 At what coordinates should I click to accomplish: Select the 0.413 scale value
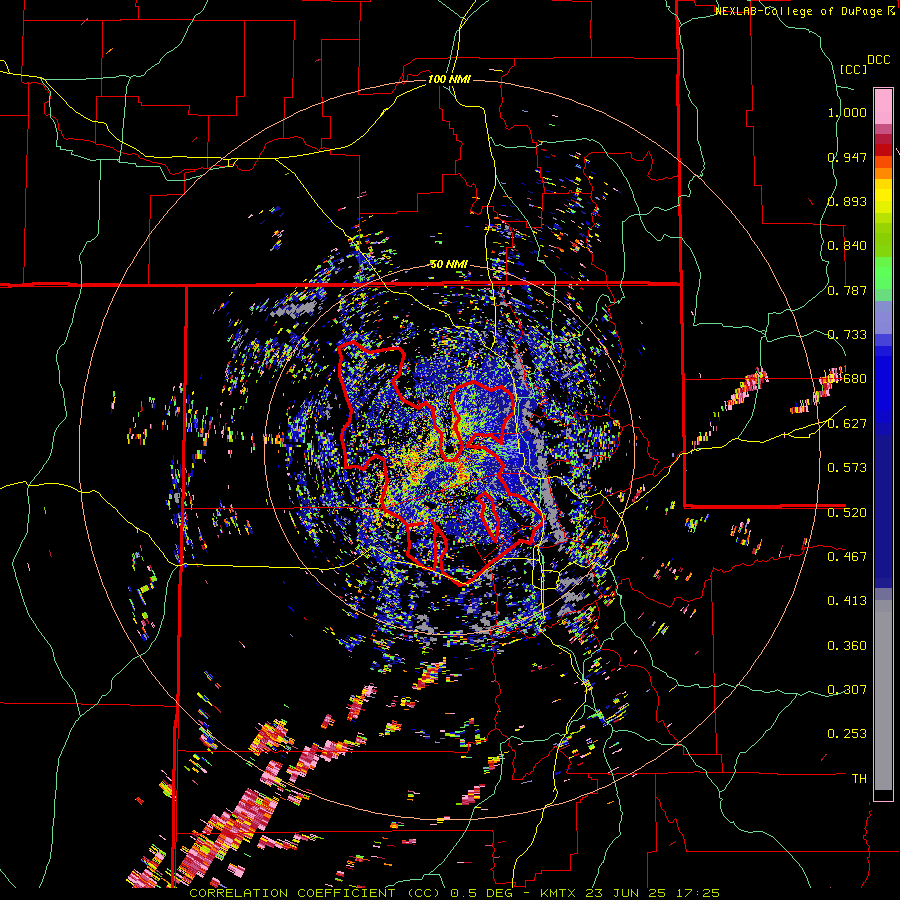[847, 601]
